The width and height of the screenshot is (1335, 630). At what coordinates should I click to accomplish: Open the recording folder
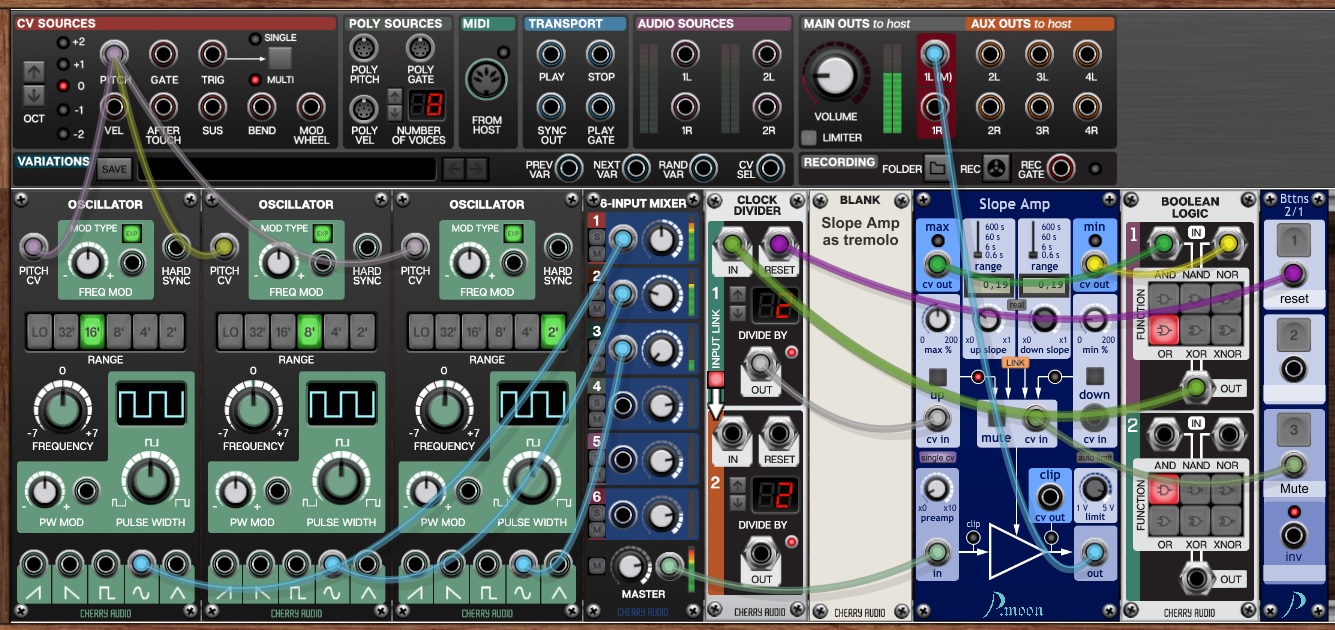pos(936,168)
